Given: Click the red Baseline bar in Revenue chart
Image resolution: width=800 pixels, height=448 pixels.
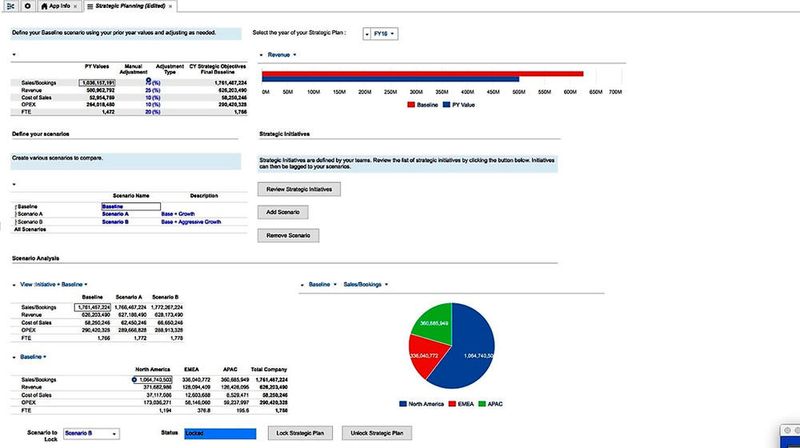Looking at the screenshot, I should (x=422, y=74).
